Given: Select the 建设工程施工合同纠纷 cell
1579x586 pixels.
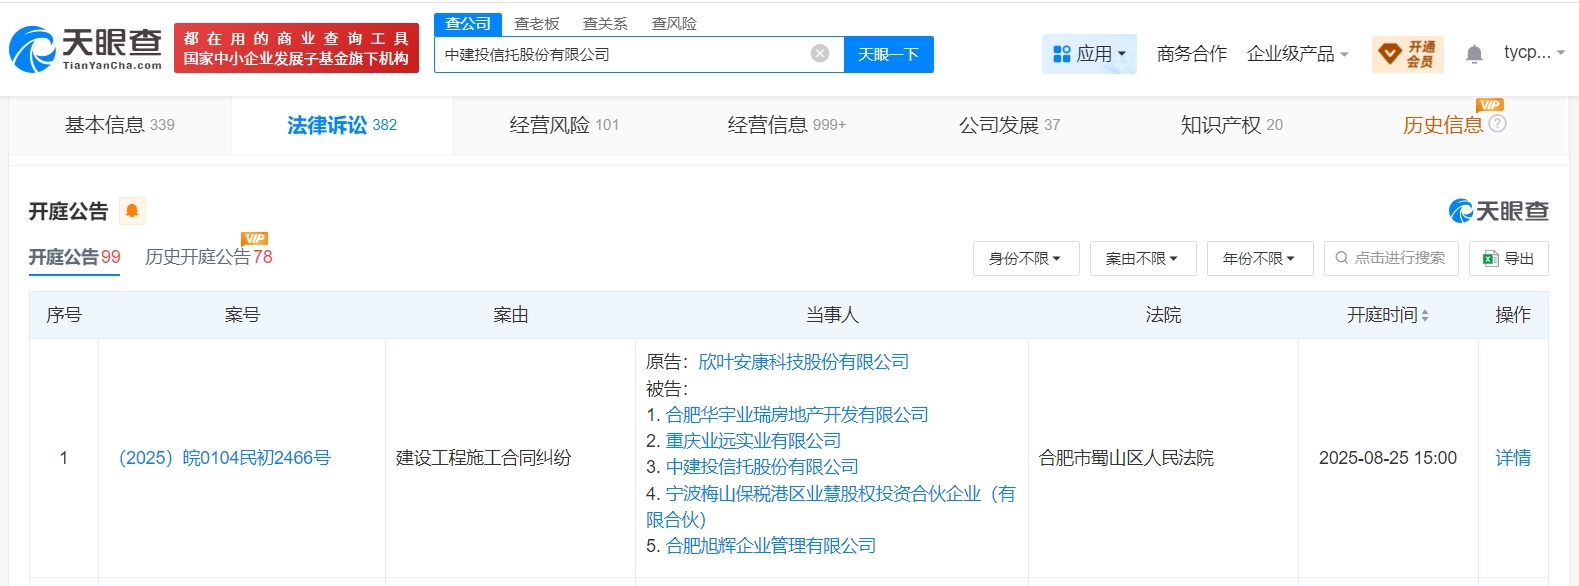Looking at the screenshot, I should (x=484, y=458).
